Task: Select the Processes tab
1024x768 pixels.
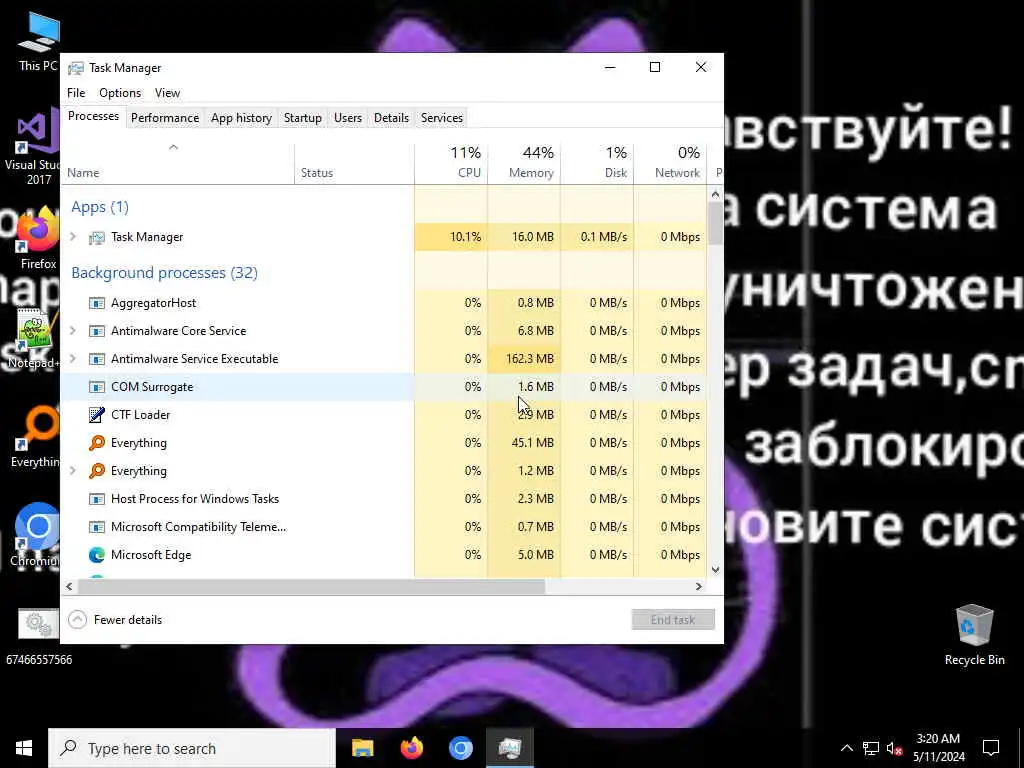Action: tap(93, 116)
